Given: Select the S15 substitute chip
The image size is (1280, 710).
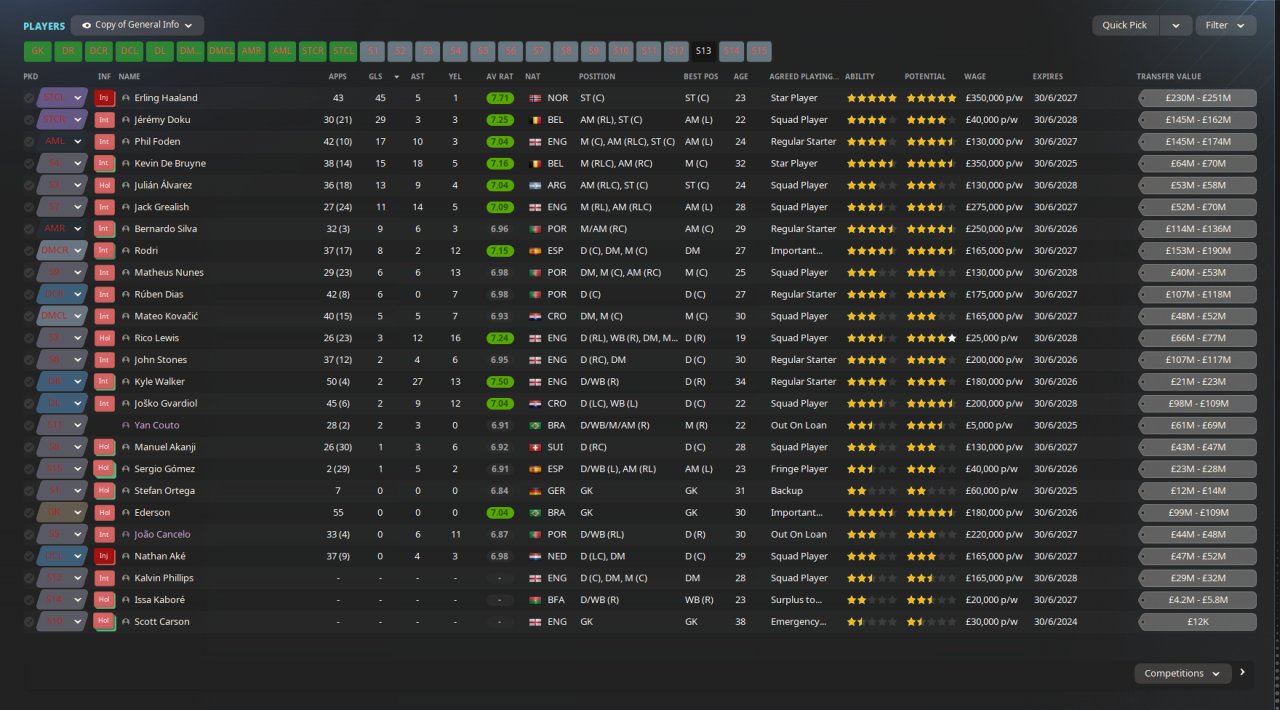Looking at the screenshot, I should click(x=759, y=51).
